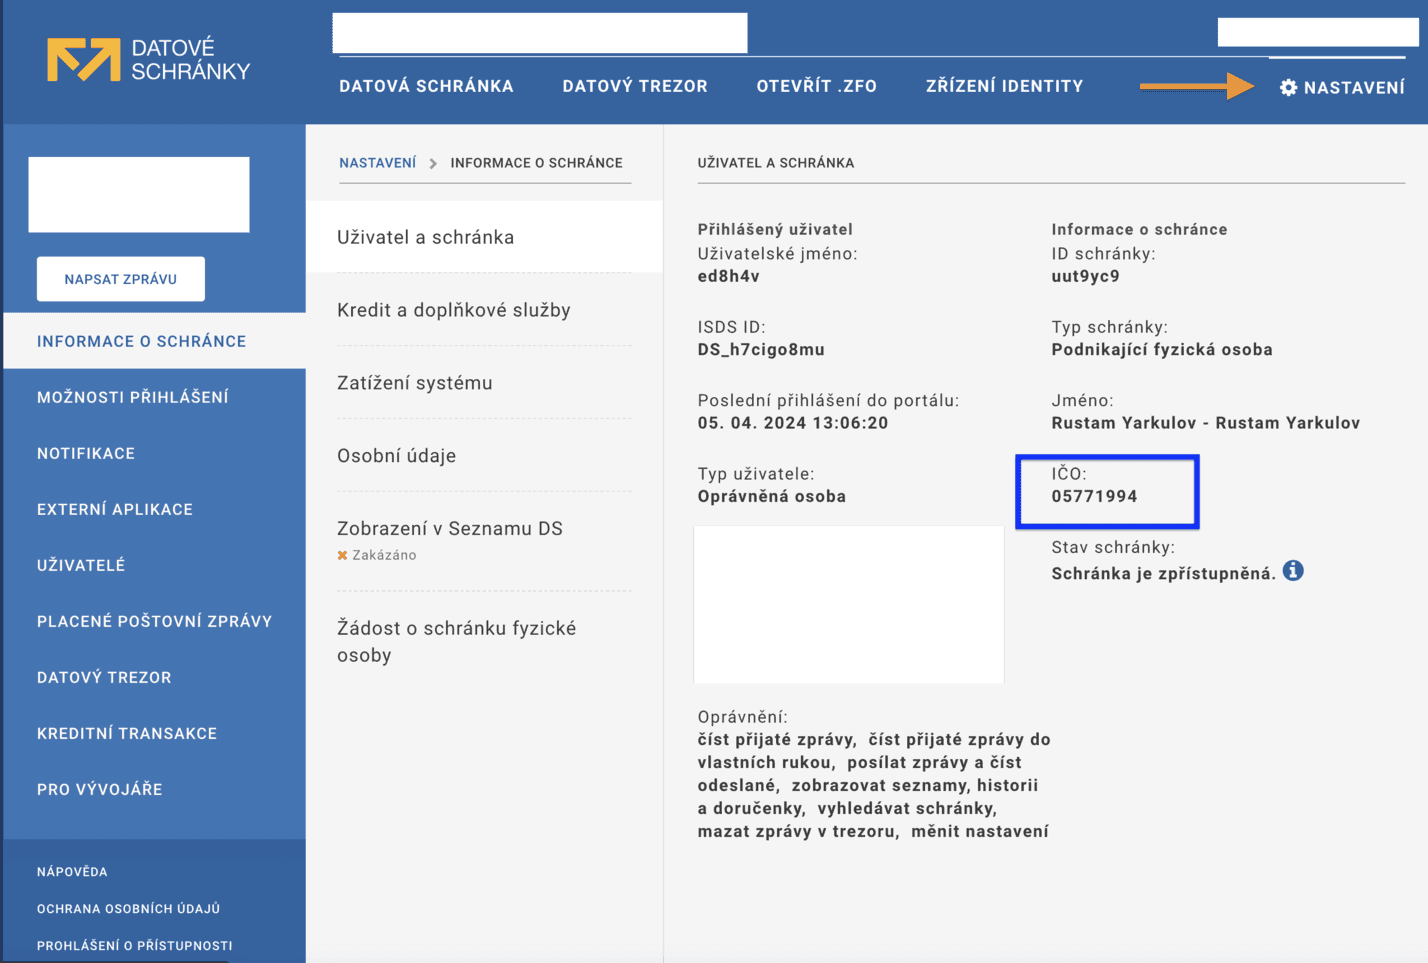Select "Osobní údaje" in the settings list
Image resolution: width=1428 pixels, height=963 pixels.
pyautogui.click(x=396, y=455)
